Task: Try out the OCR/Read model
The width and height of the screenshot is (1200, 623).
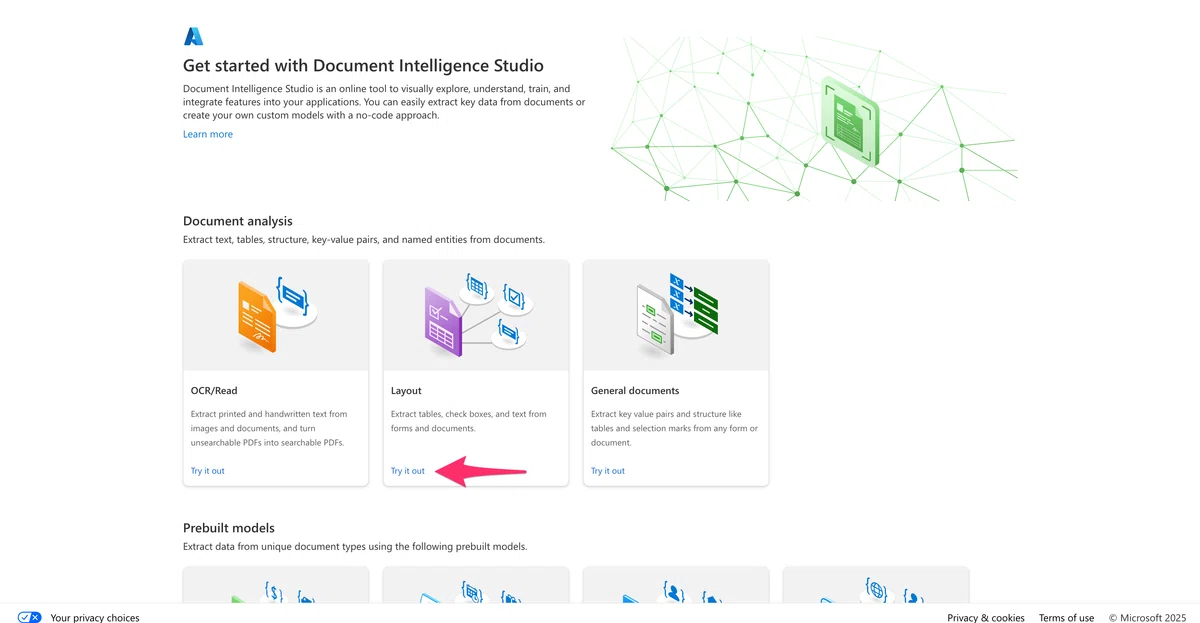Action: [x=208, y=471]
